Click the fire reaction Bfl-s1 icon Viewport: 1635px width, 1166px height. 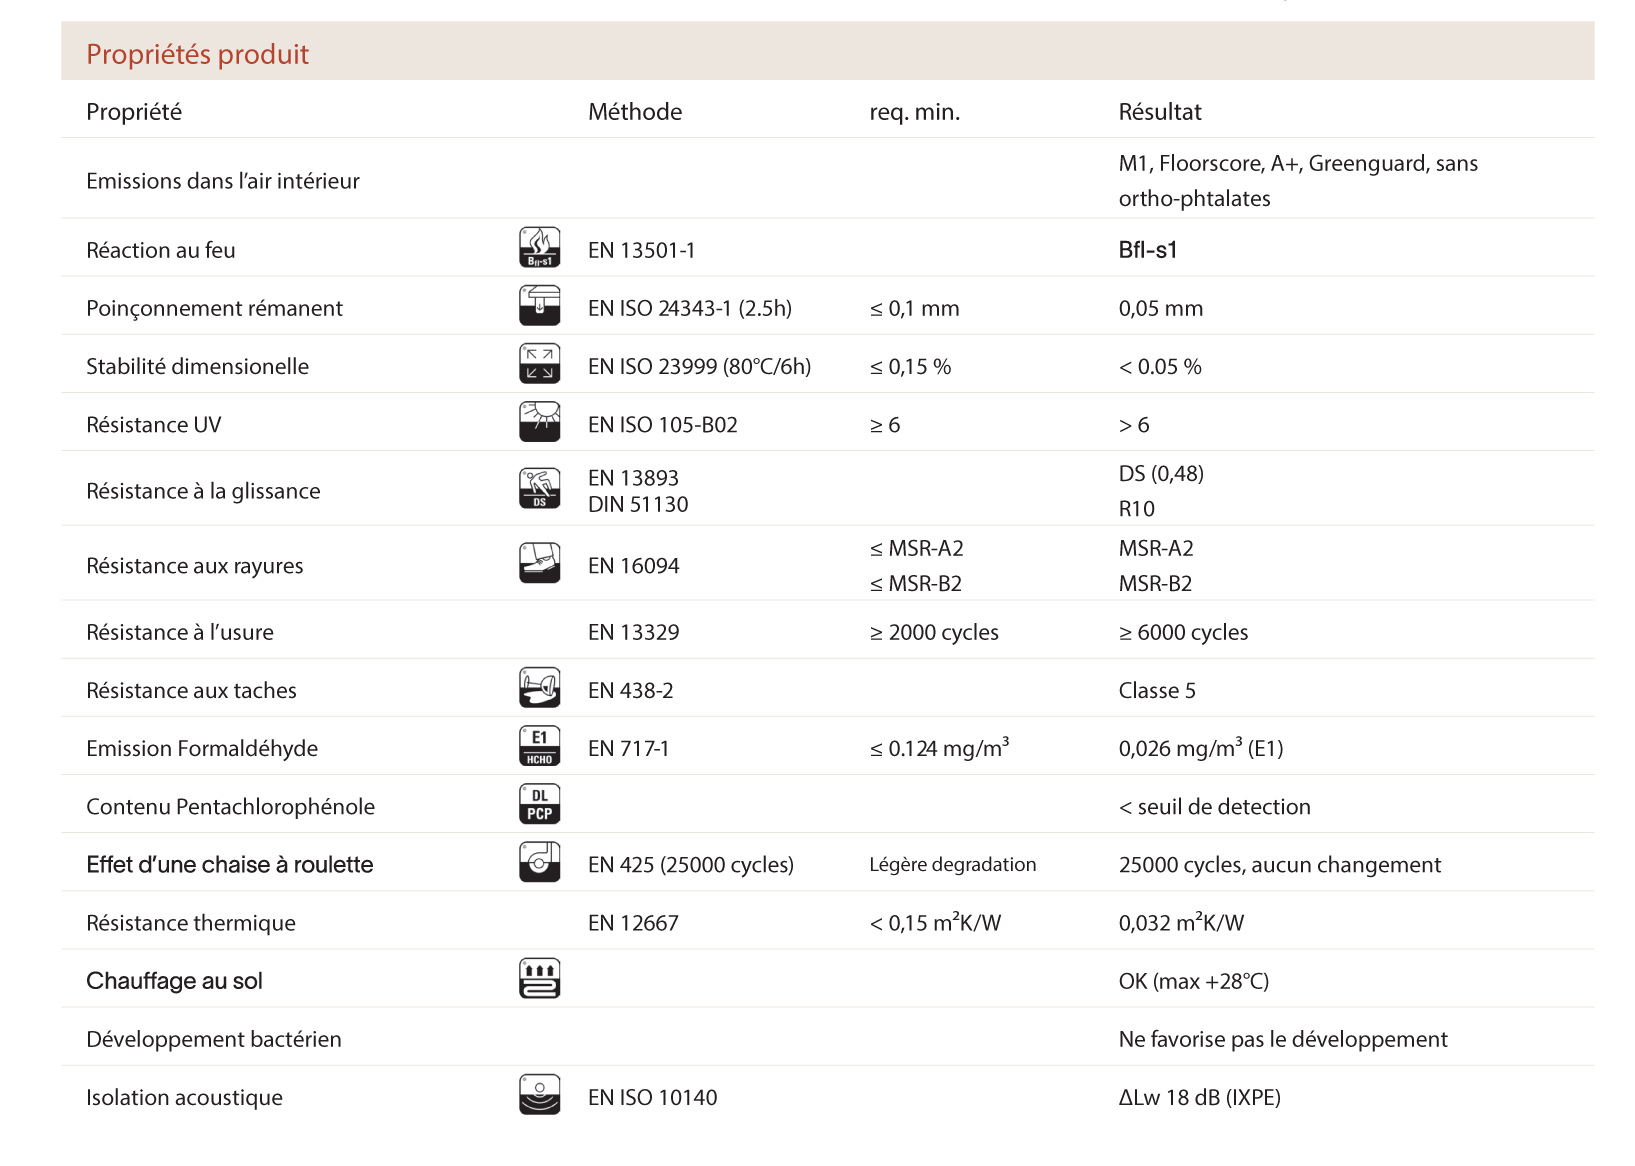click(539, 248)
